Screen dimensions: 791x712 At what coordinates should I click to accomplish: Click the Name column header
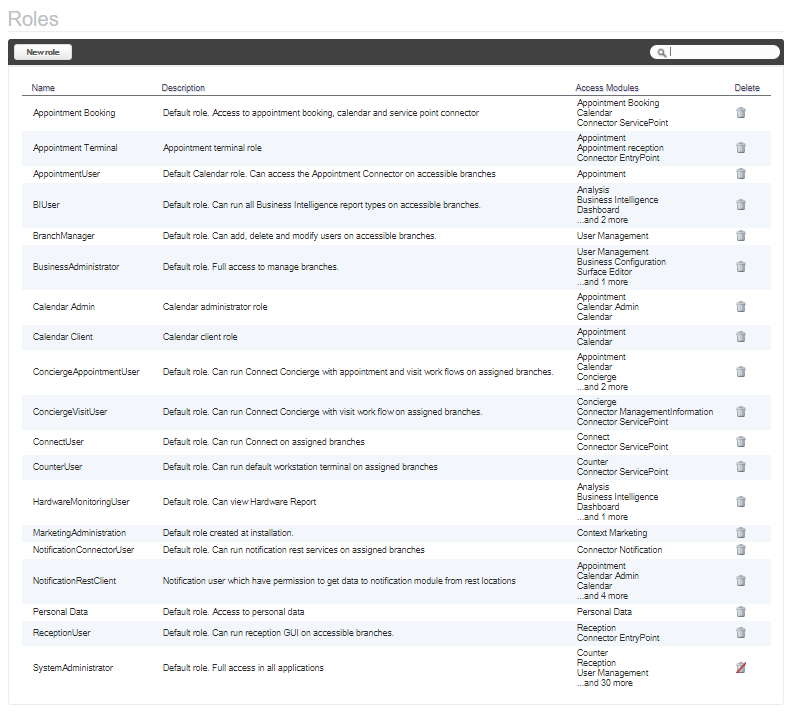pos(43,88)
